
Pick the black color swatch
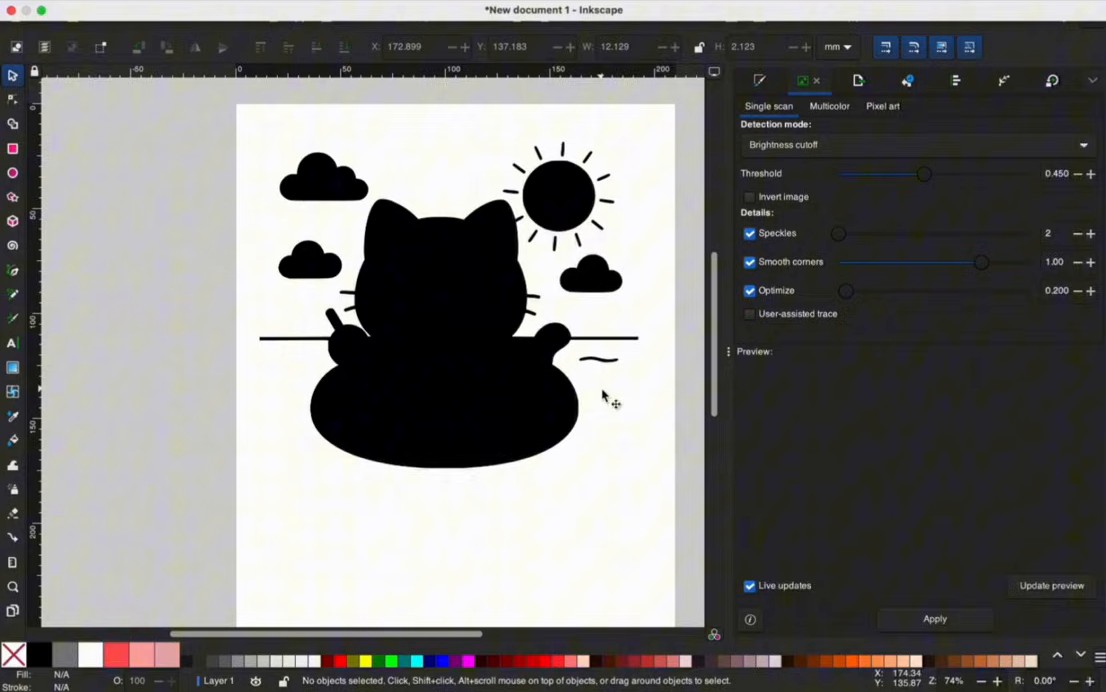(39, 655)
